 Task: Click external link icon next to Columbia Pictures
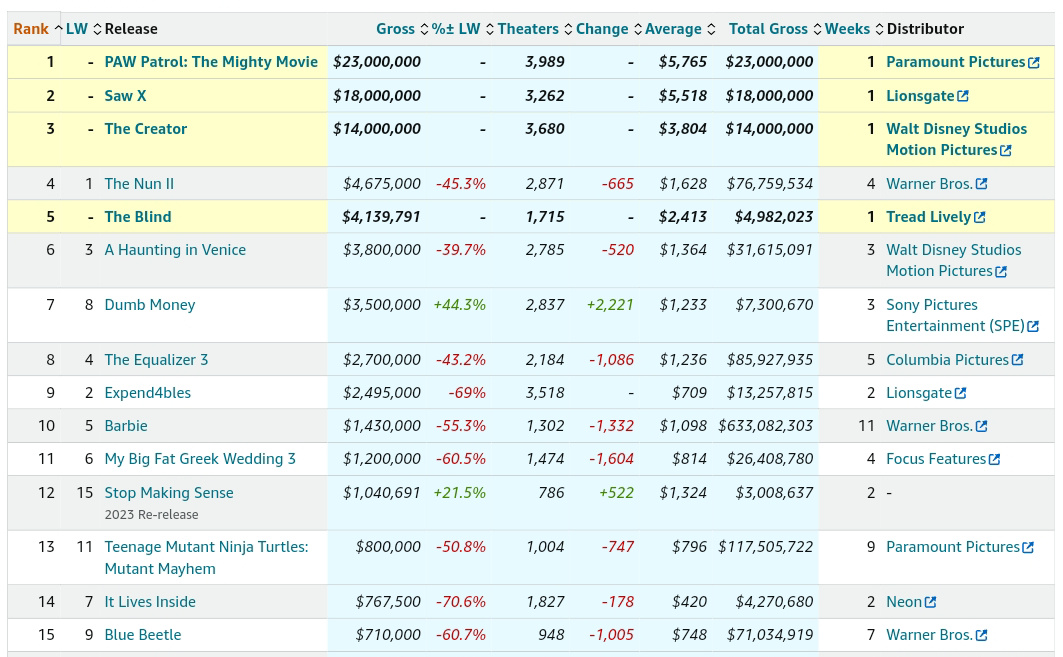click(x=1018, y=360)
